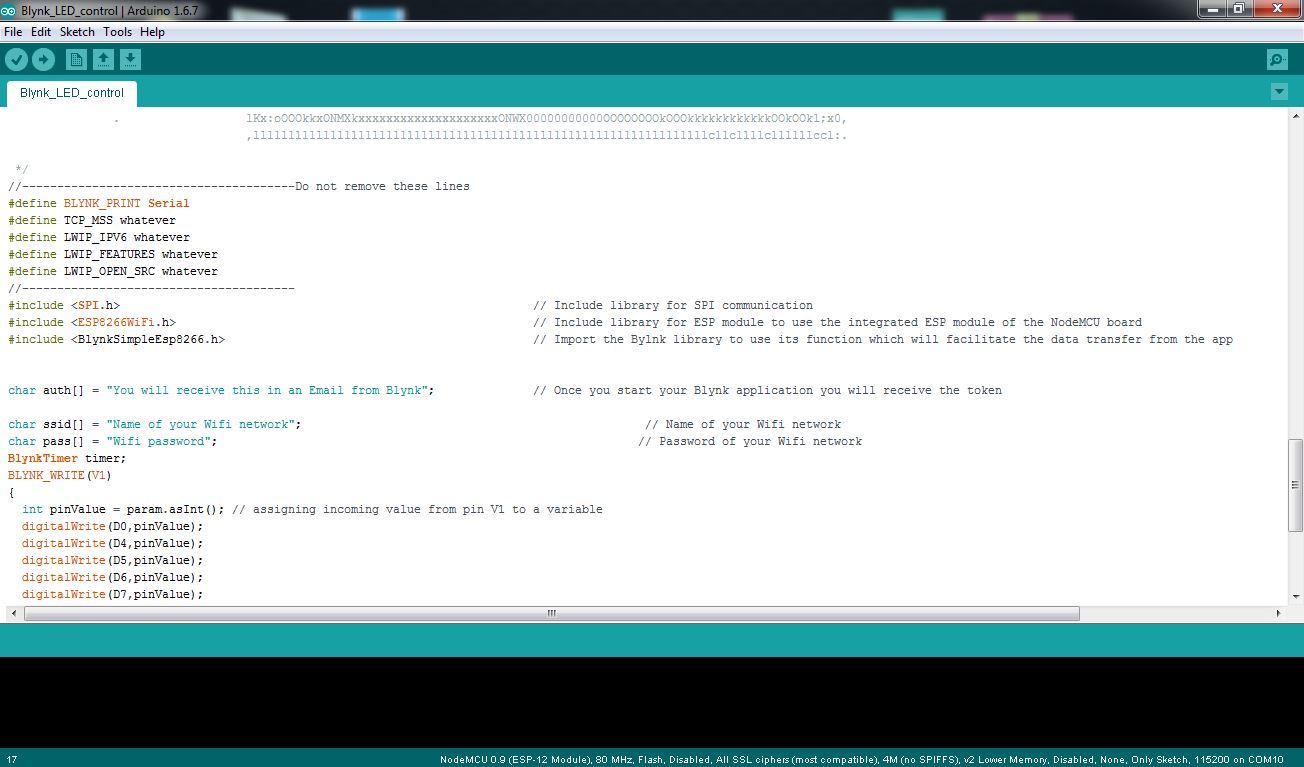This screenshot has height=767, width=1304.
Task: Click the editor's scroll up arrow
Action: pyautogui.click(x=1295, y=117)
